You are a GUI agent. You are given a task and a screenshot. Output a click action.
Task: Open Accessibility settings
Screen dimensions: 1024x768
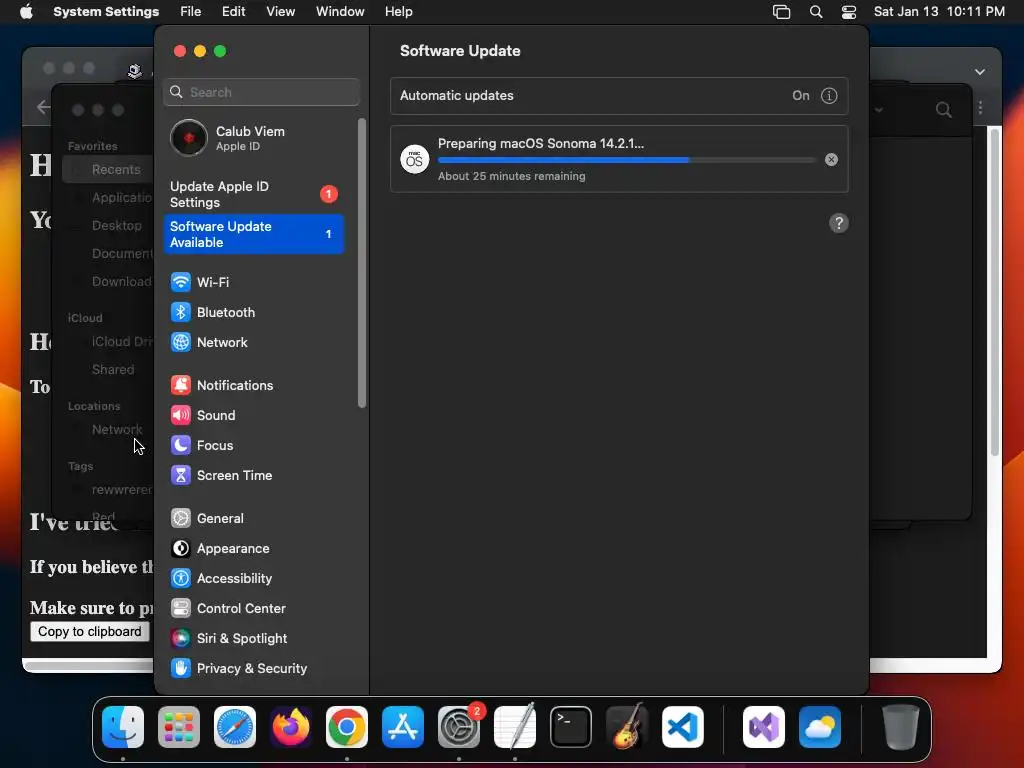click(x=254, y=579)
